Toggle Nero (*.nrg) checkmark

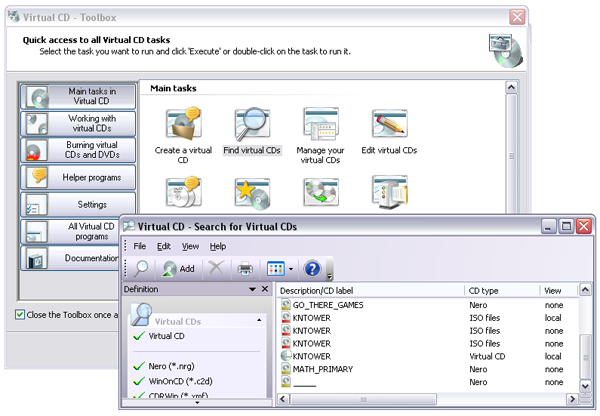click(x=139, y=366)
